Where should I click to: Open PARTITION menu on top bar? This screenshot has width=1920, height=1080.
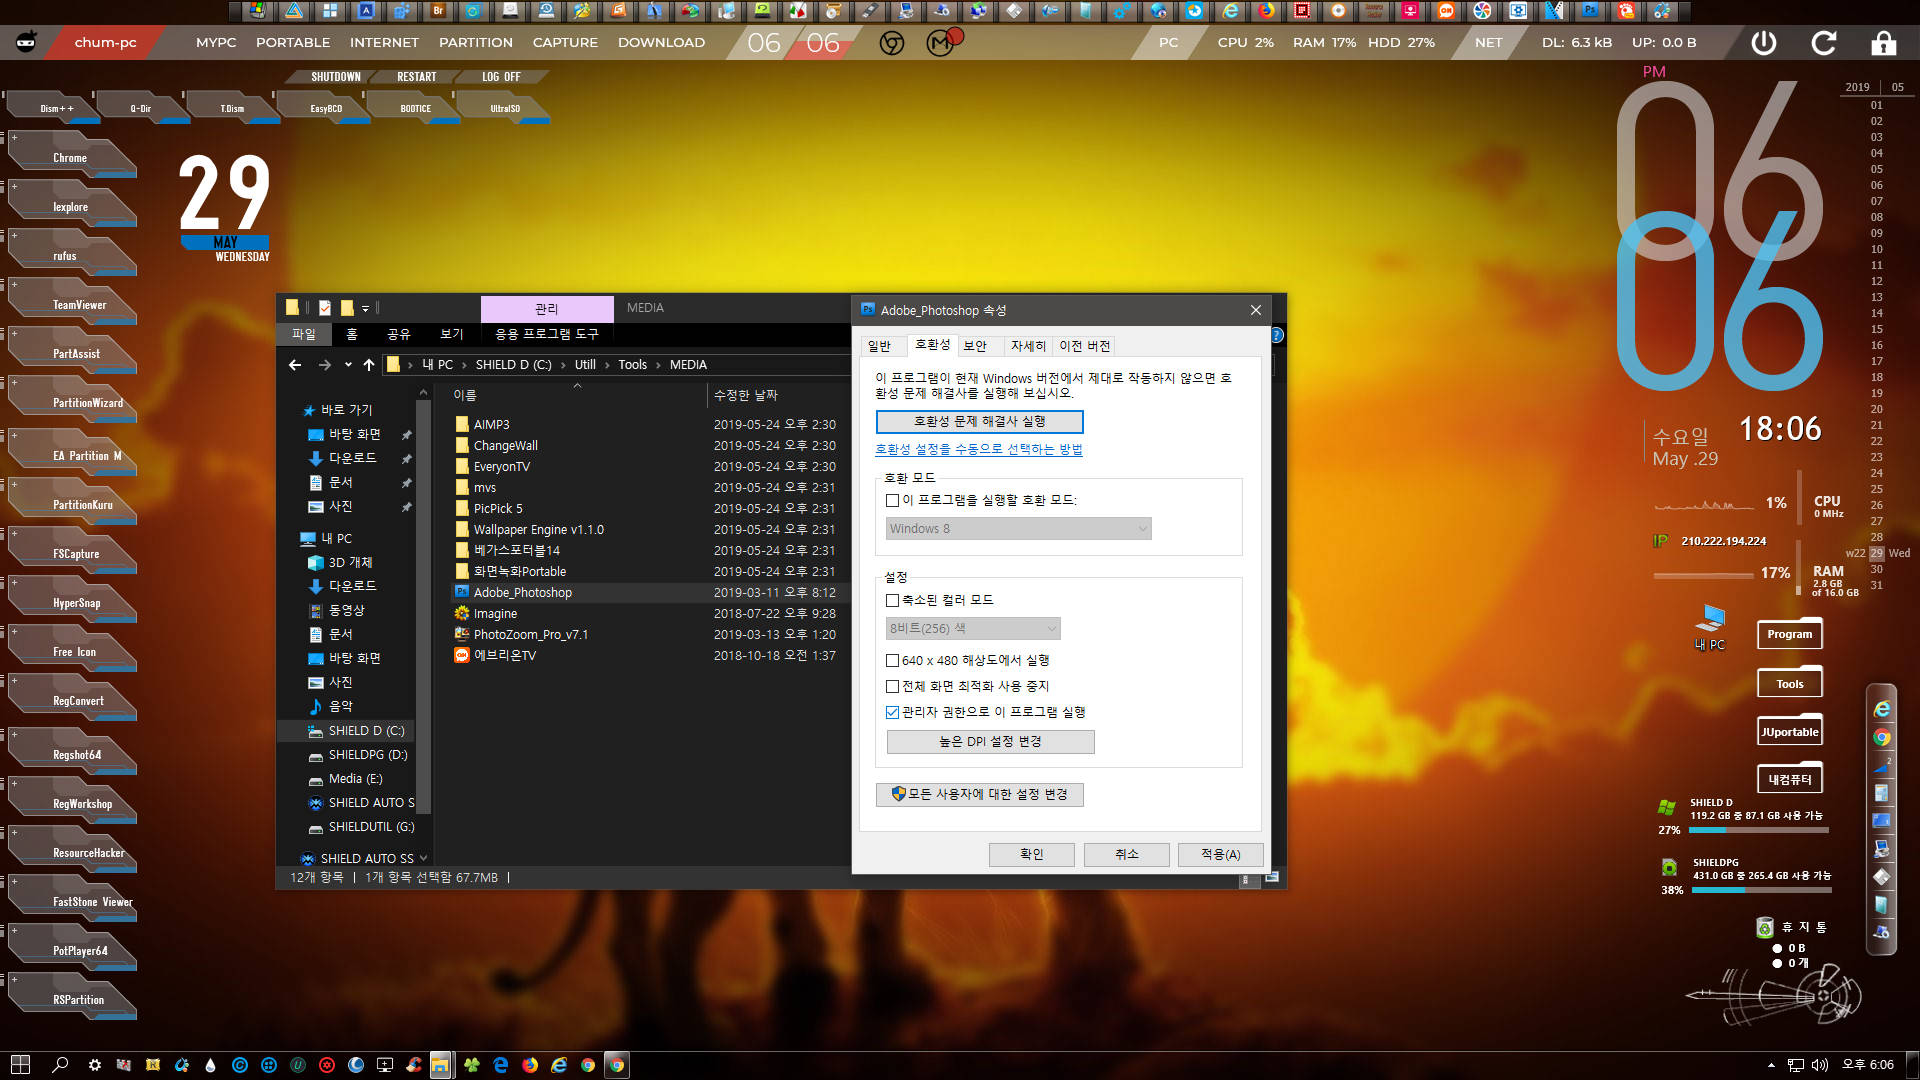(x=476, y=43)
